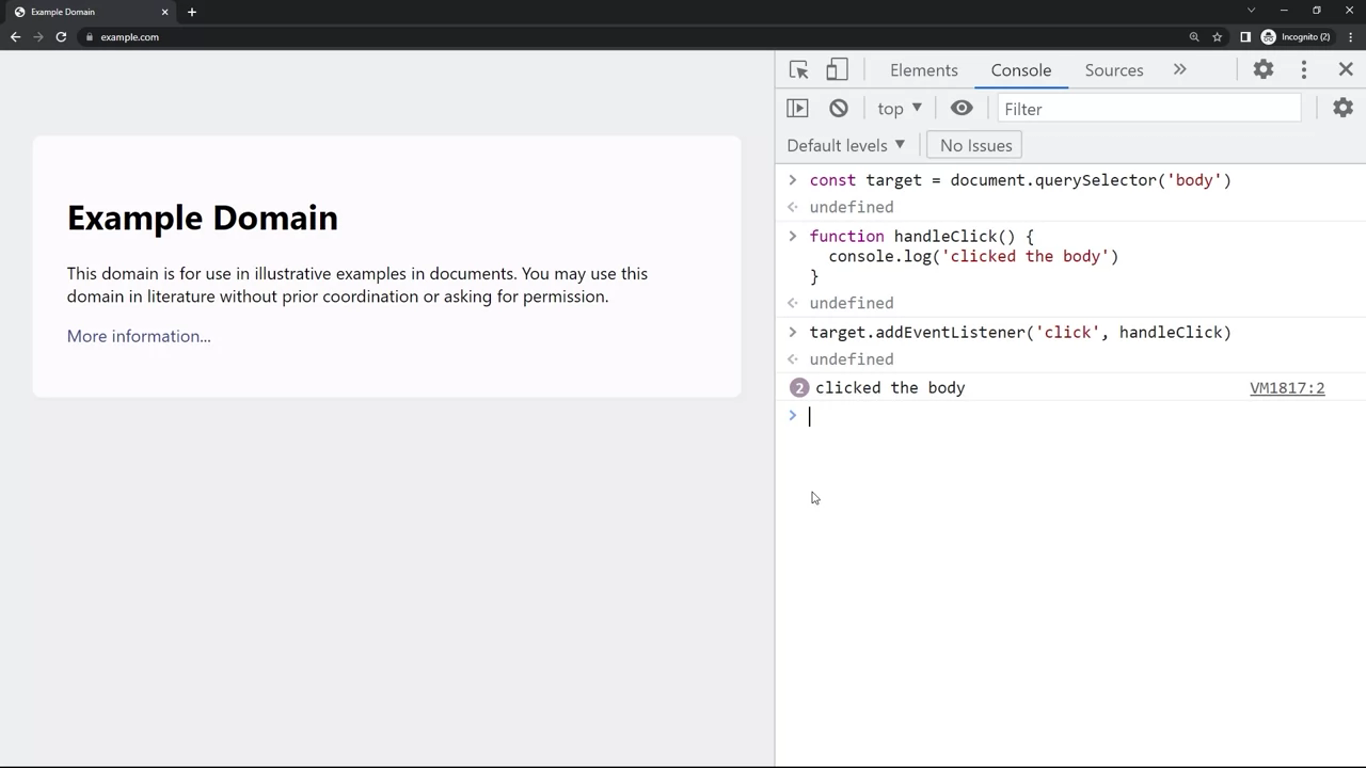Toggle the device toolbar icon

point(837,70)
